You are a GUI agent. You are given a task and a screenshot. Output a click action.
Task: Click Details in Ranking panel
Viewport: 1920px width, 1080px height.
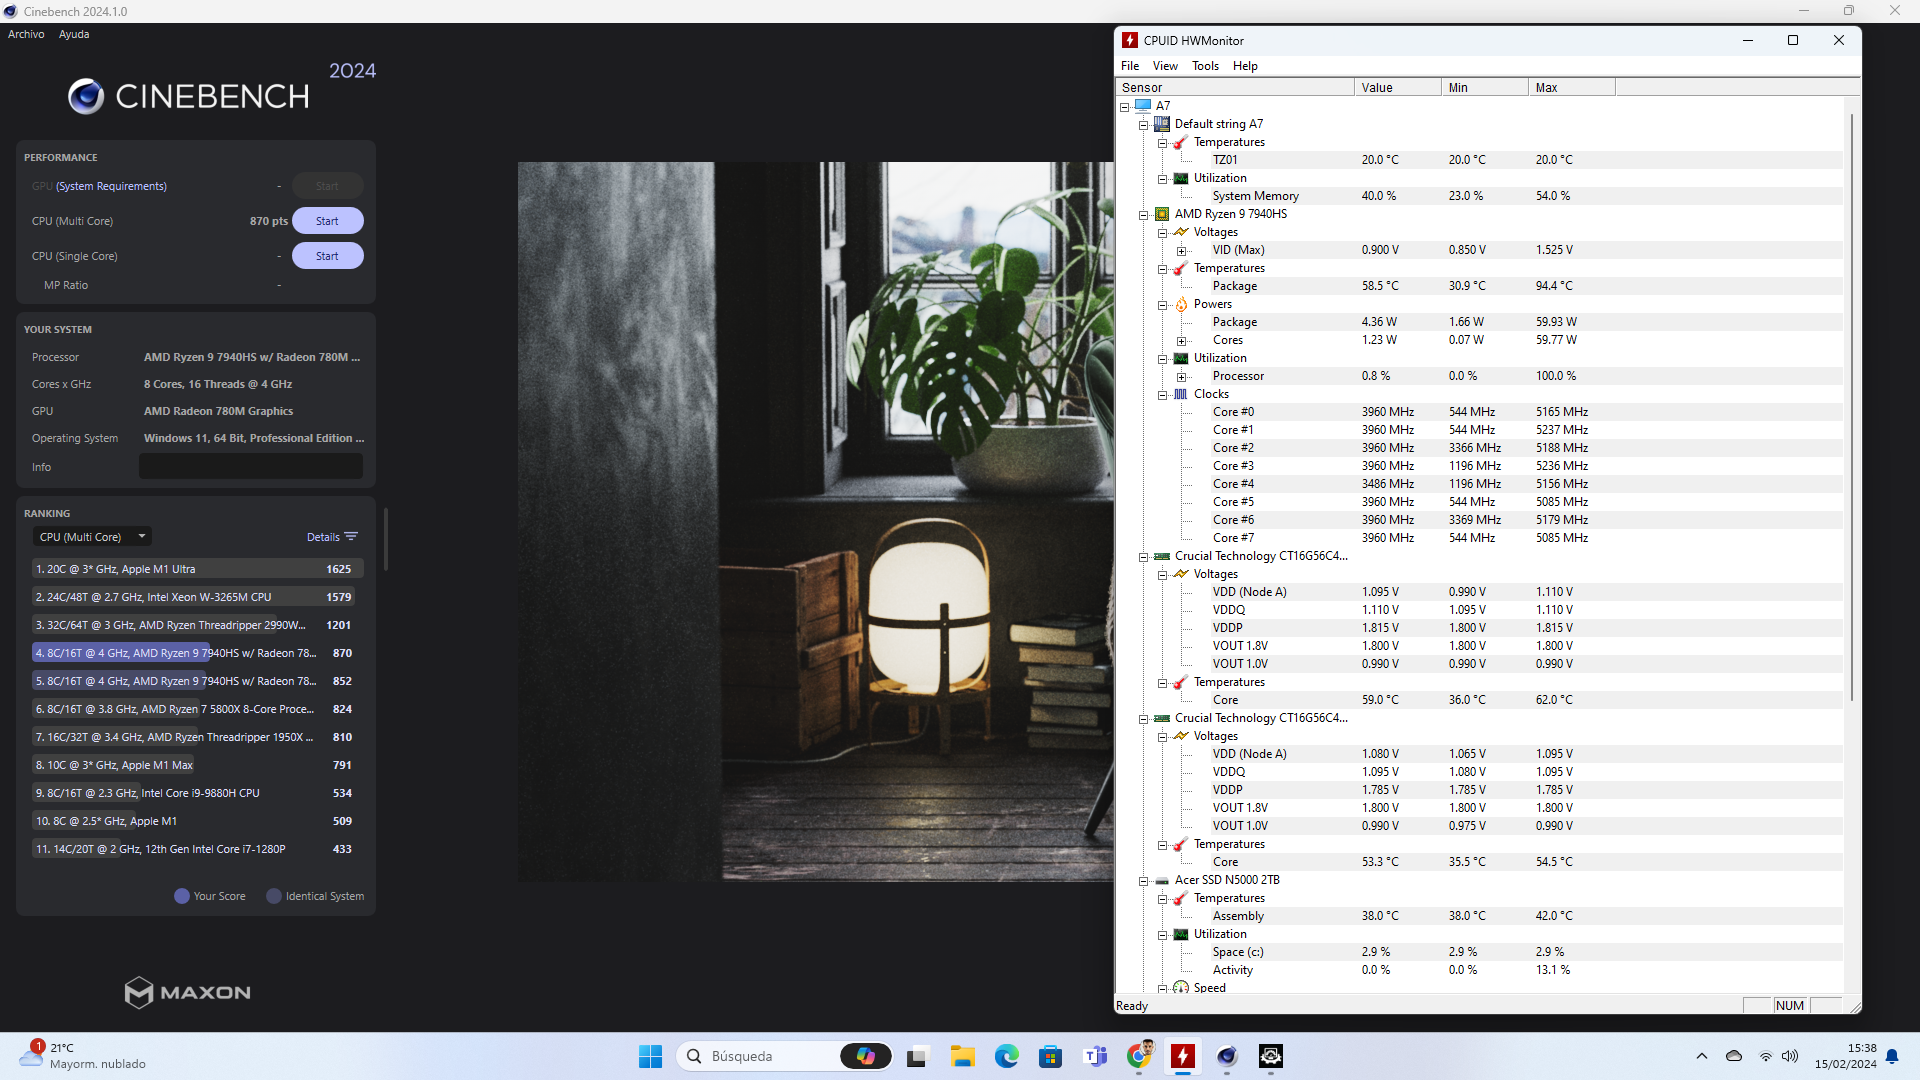[323, 537]
